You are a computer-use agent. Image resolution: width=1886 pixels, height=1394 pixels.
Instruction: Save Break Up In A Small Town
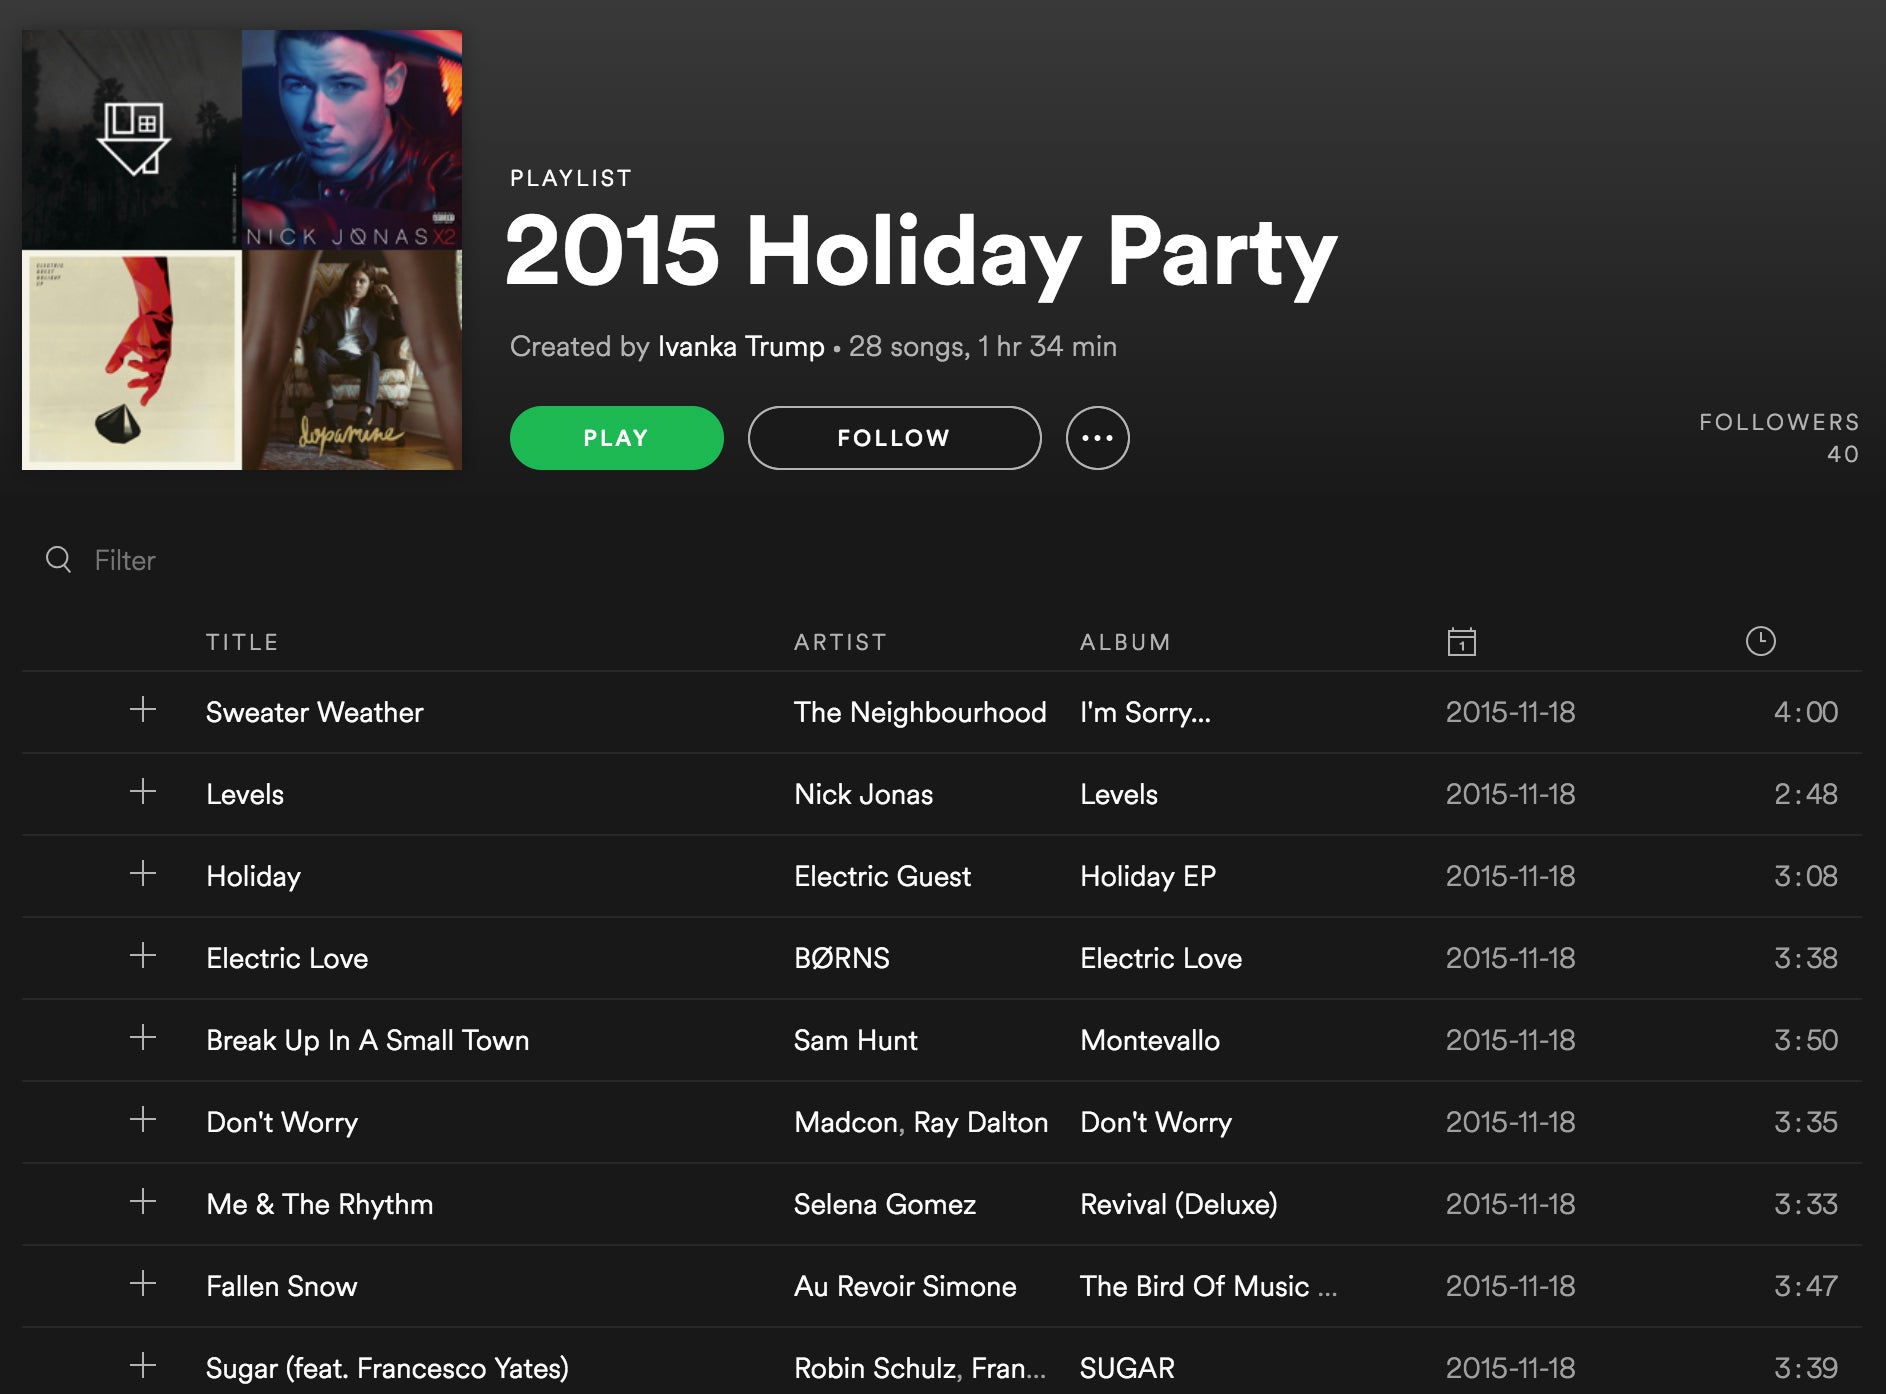click(x=143, y=1038)
